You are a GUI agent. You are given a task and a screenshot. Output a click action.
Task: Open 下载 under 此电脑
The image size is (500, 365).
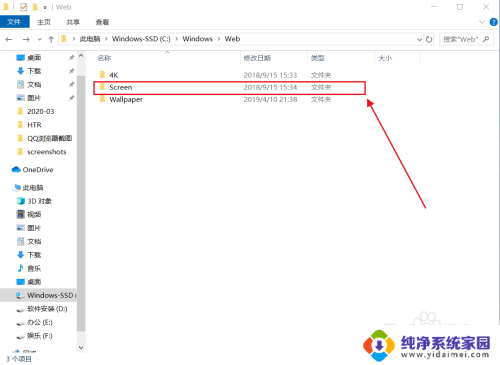click(x=34, y=255)
